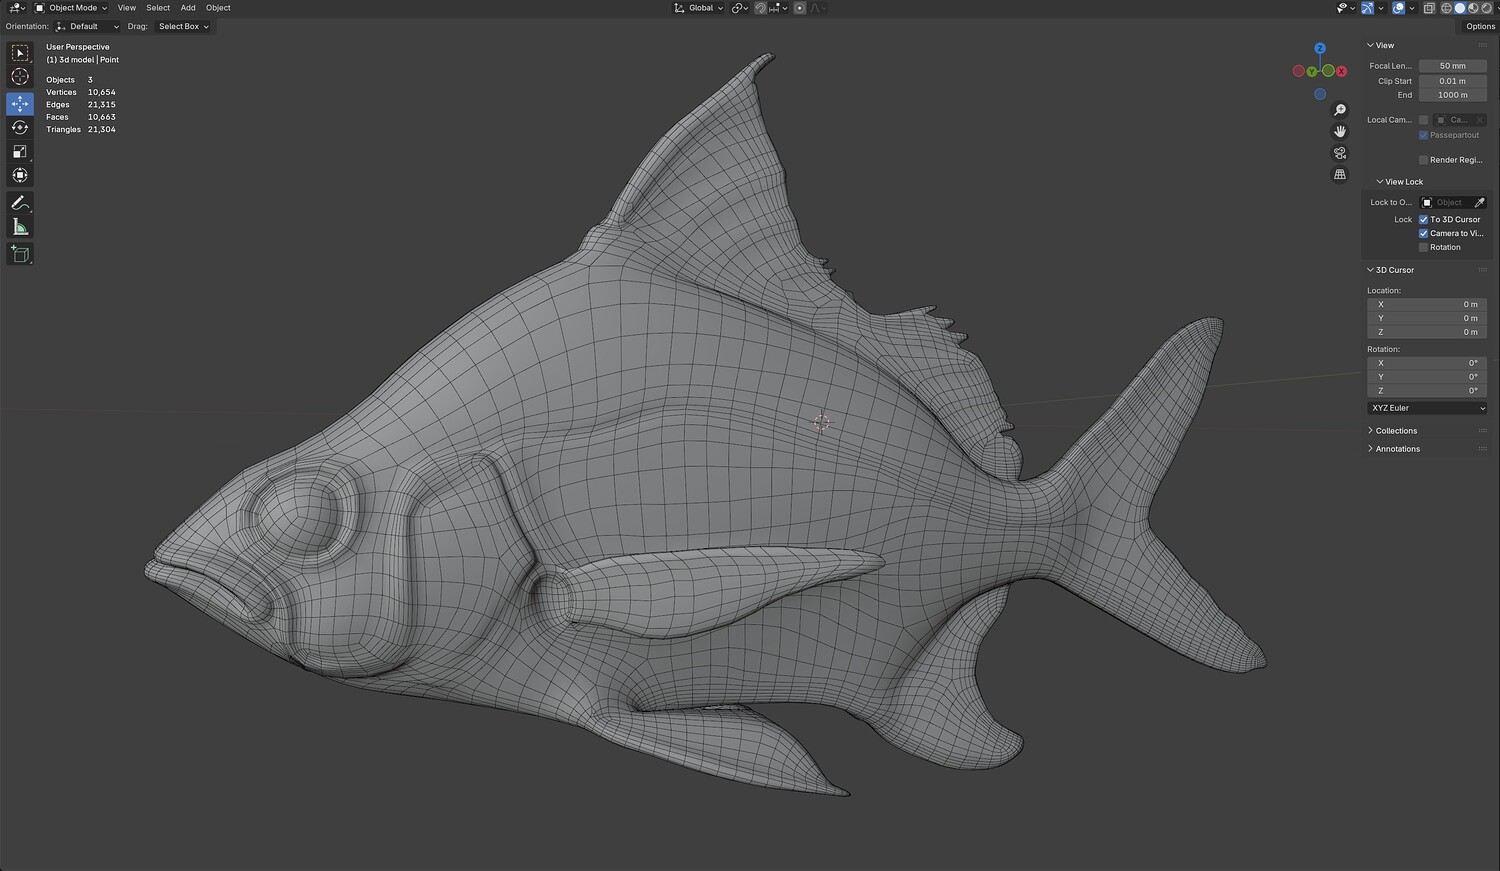The width and height of the screenshot is (1500, 871).
Task: Open the View menu
Action: point(127,8)
